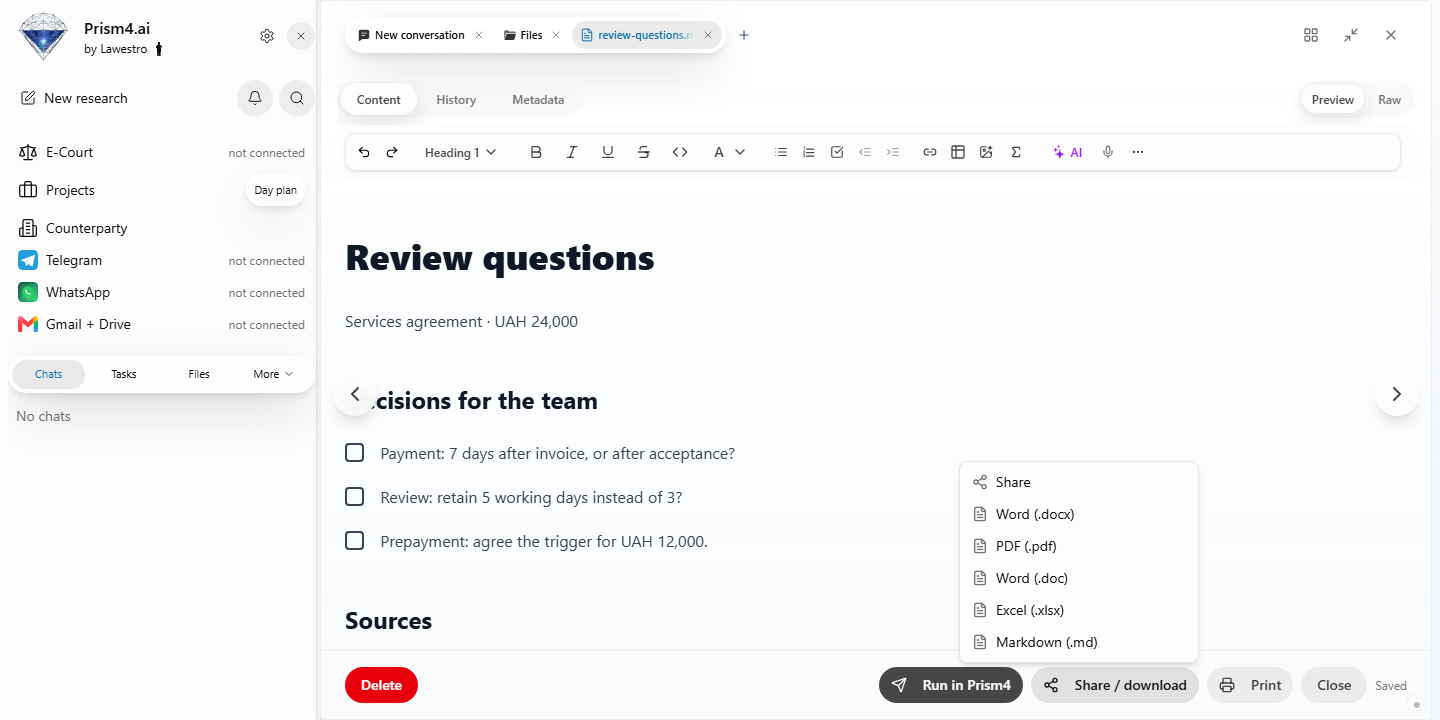Expand the More sidebar dropdown

[x=273, y=374]
